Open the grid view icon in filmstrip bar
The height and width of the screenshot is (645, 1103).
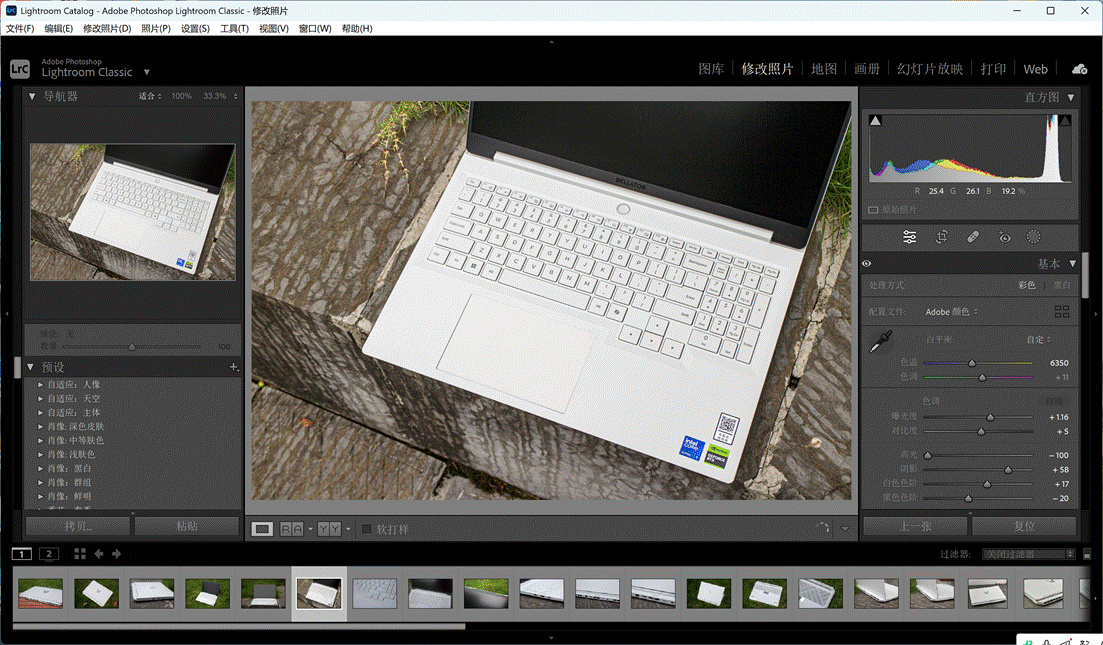coord(79,554)
